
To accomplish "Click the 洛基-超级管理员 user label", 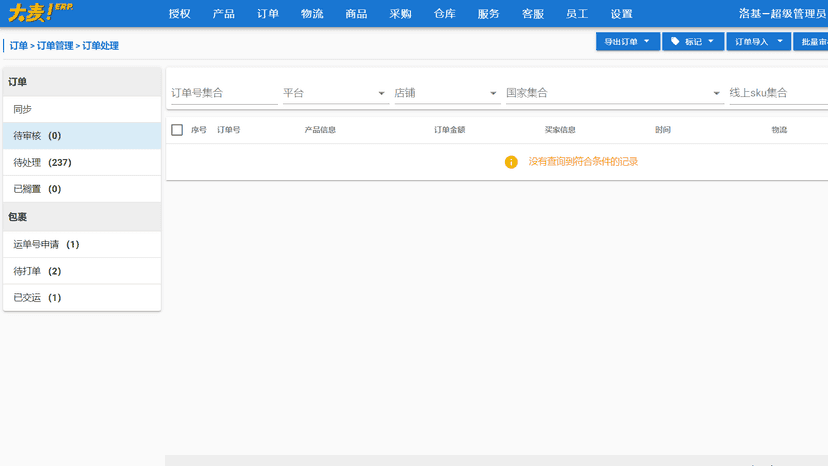I will (x=783, y=14).
